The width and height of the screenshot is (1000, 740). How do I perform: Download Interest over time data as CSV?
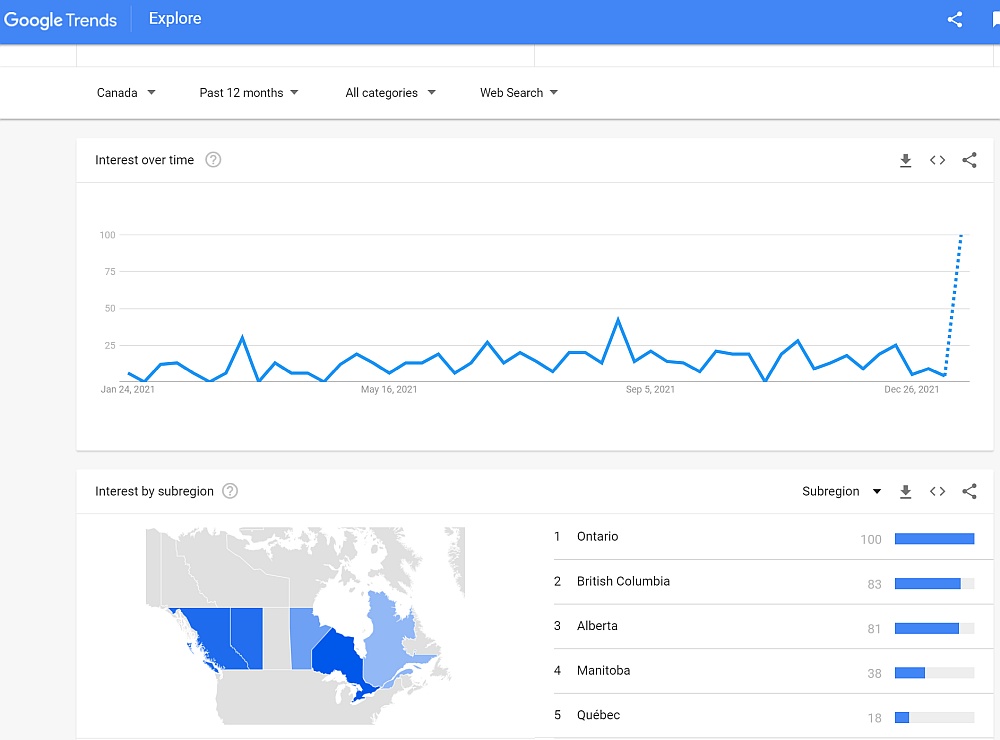(x=906, y=160)
